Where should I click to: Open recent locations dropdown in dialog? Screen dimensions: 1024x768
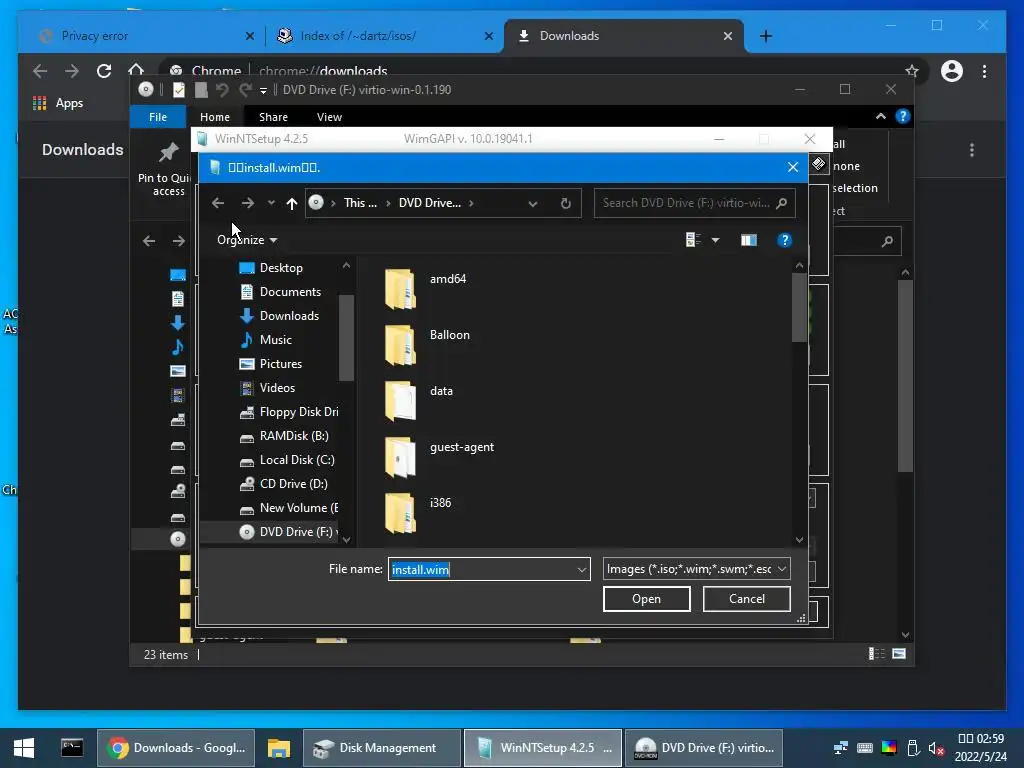[x=271, y=203]
